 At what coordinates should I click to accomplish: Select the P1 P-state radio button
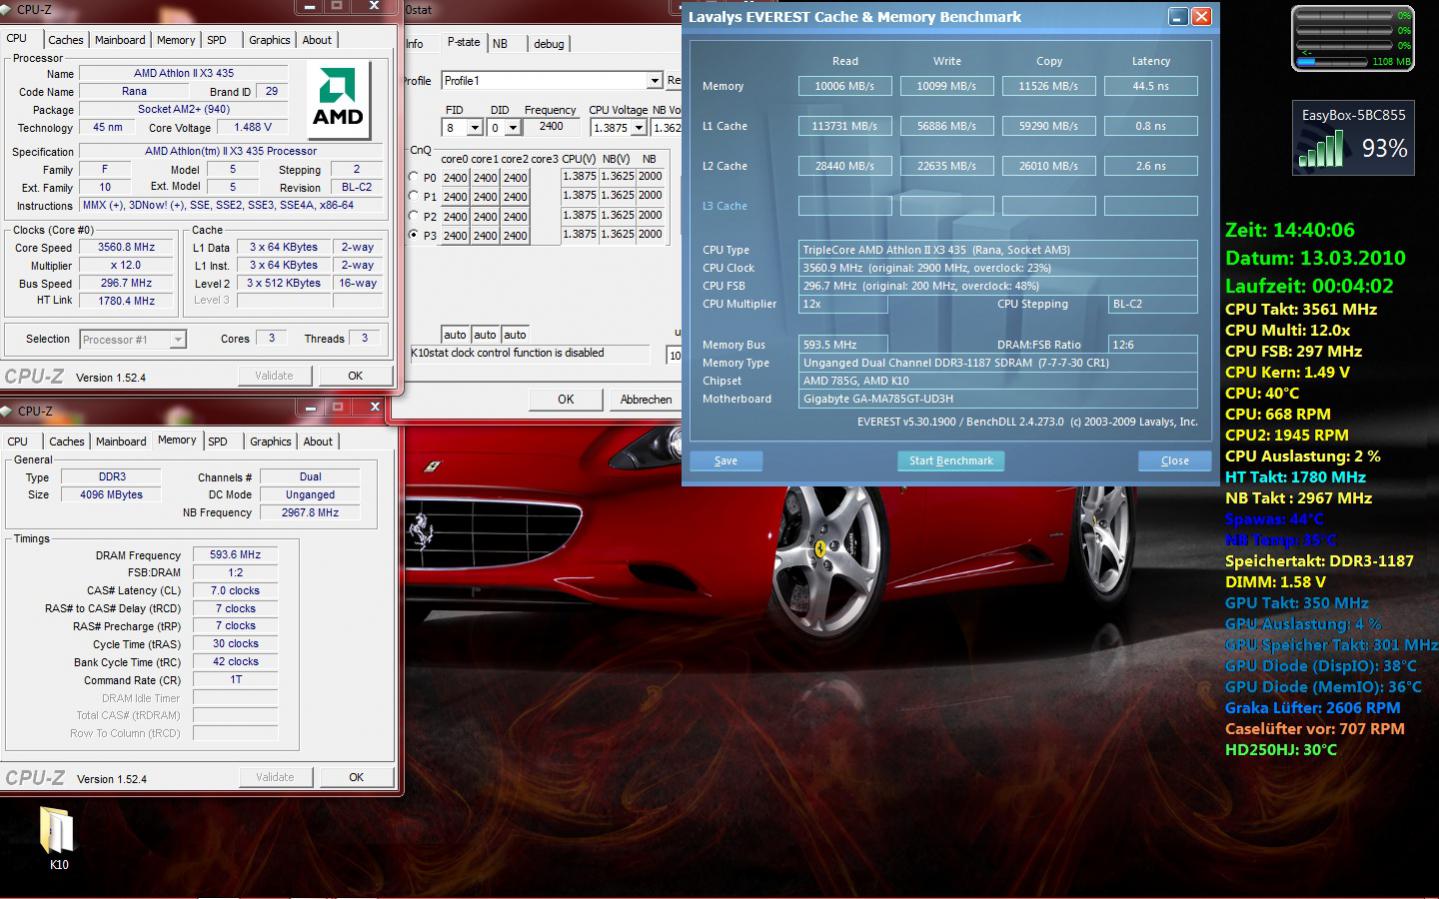414,196
